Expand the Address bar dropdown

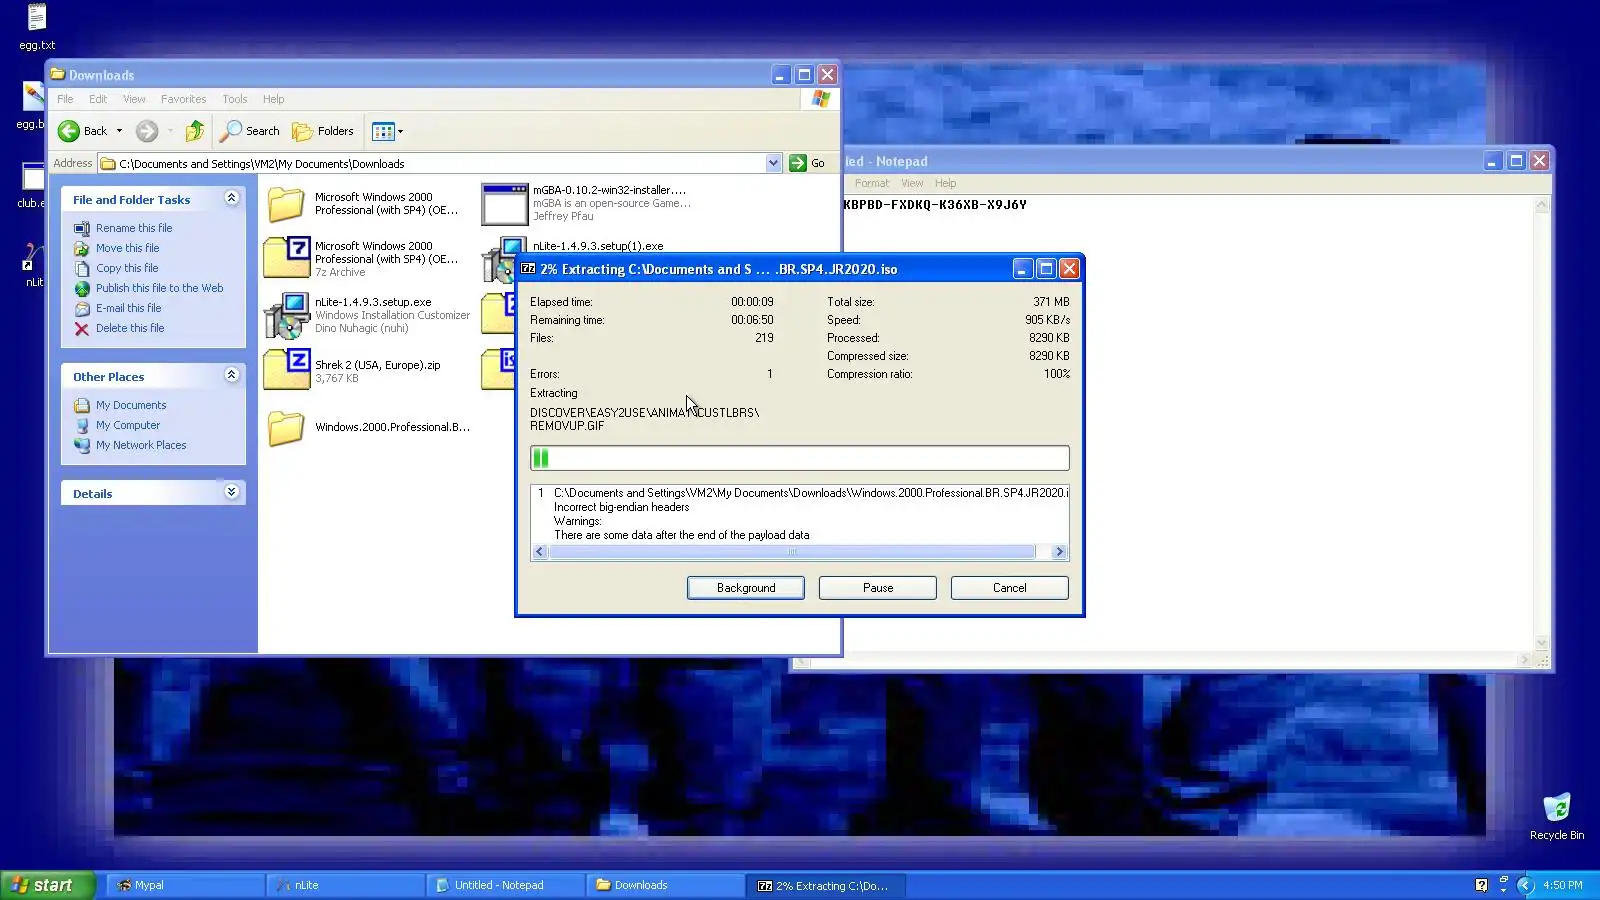[x=773, y=163]
